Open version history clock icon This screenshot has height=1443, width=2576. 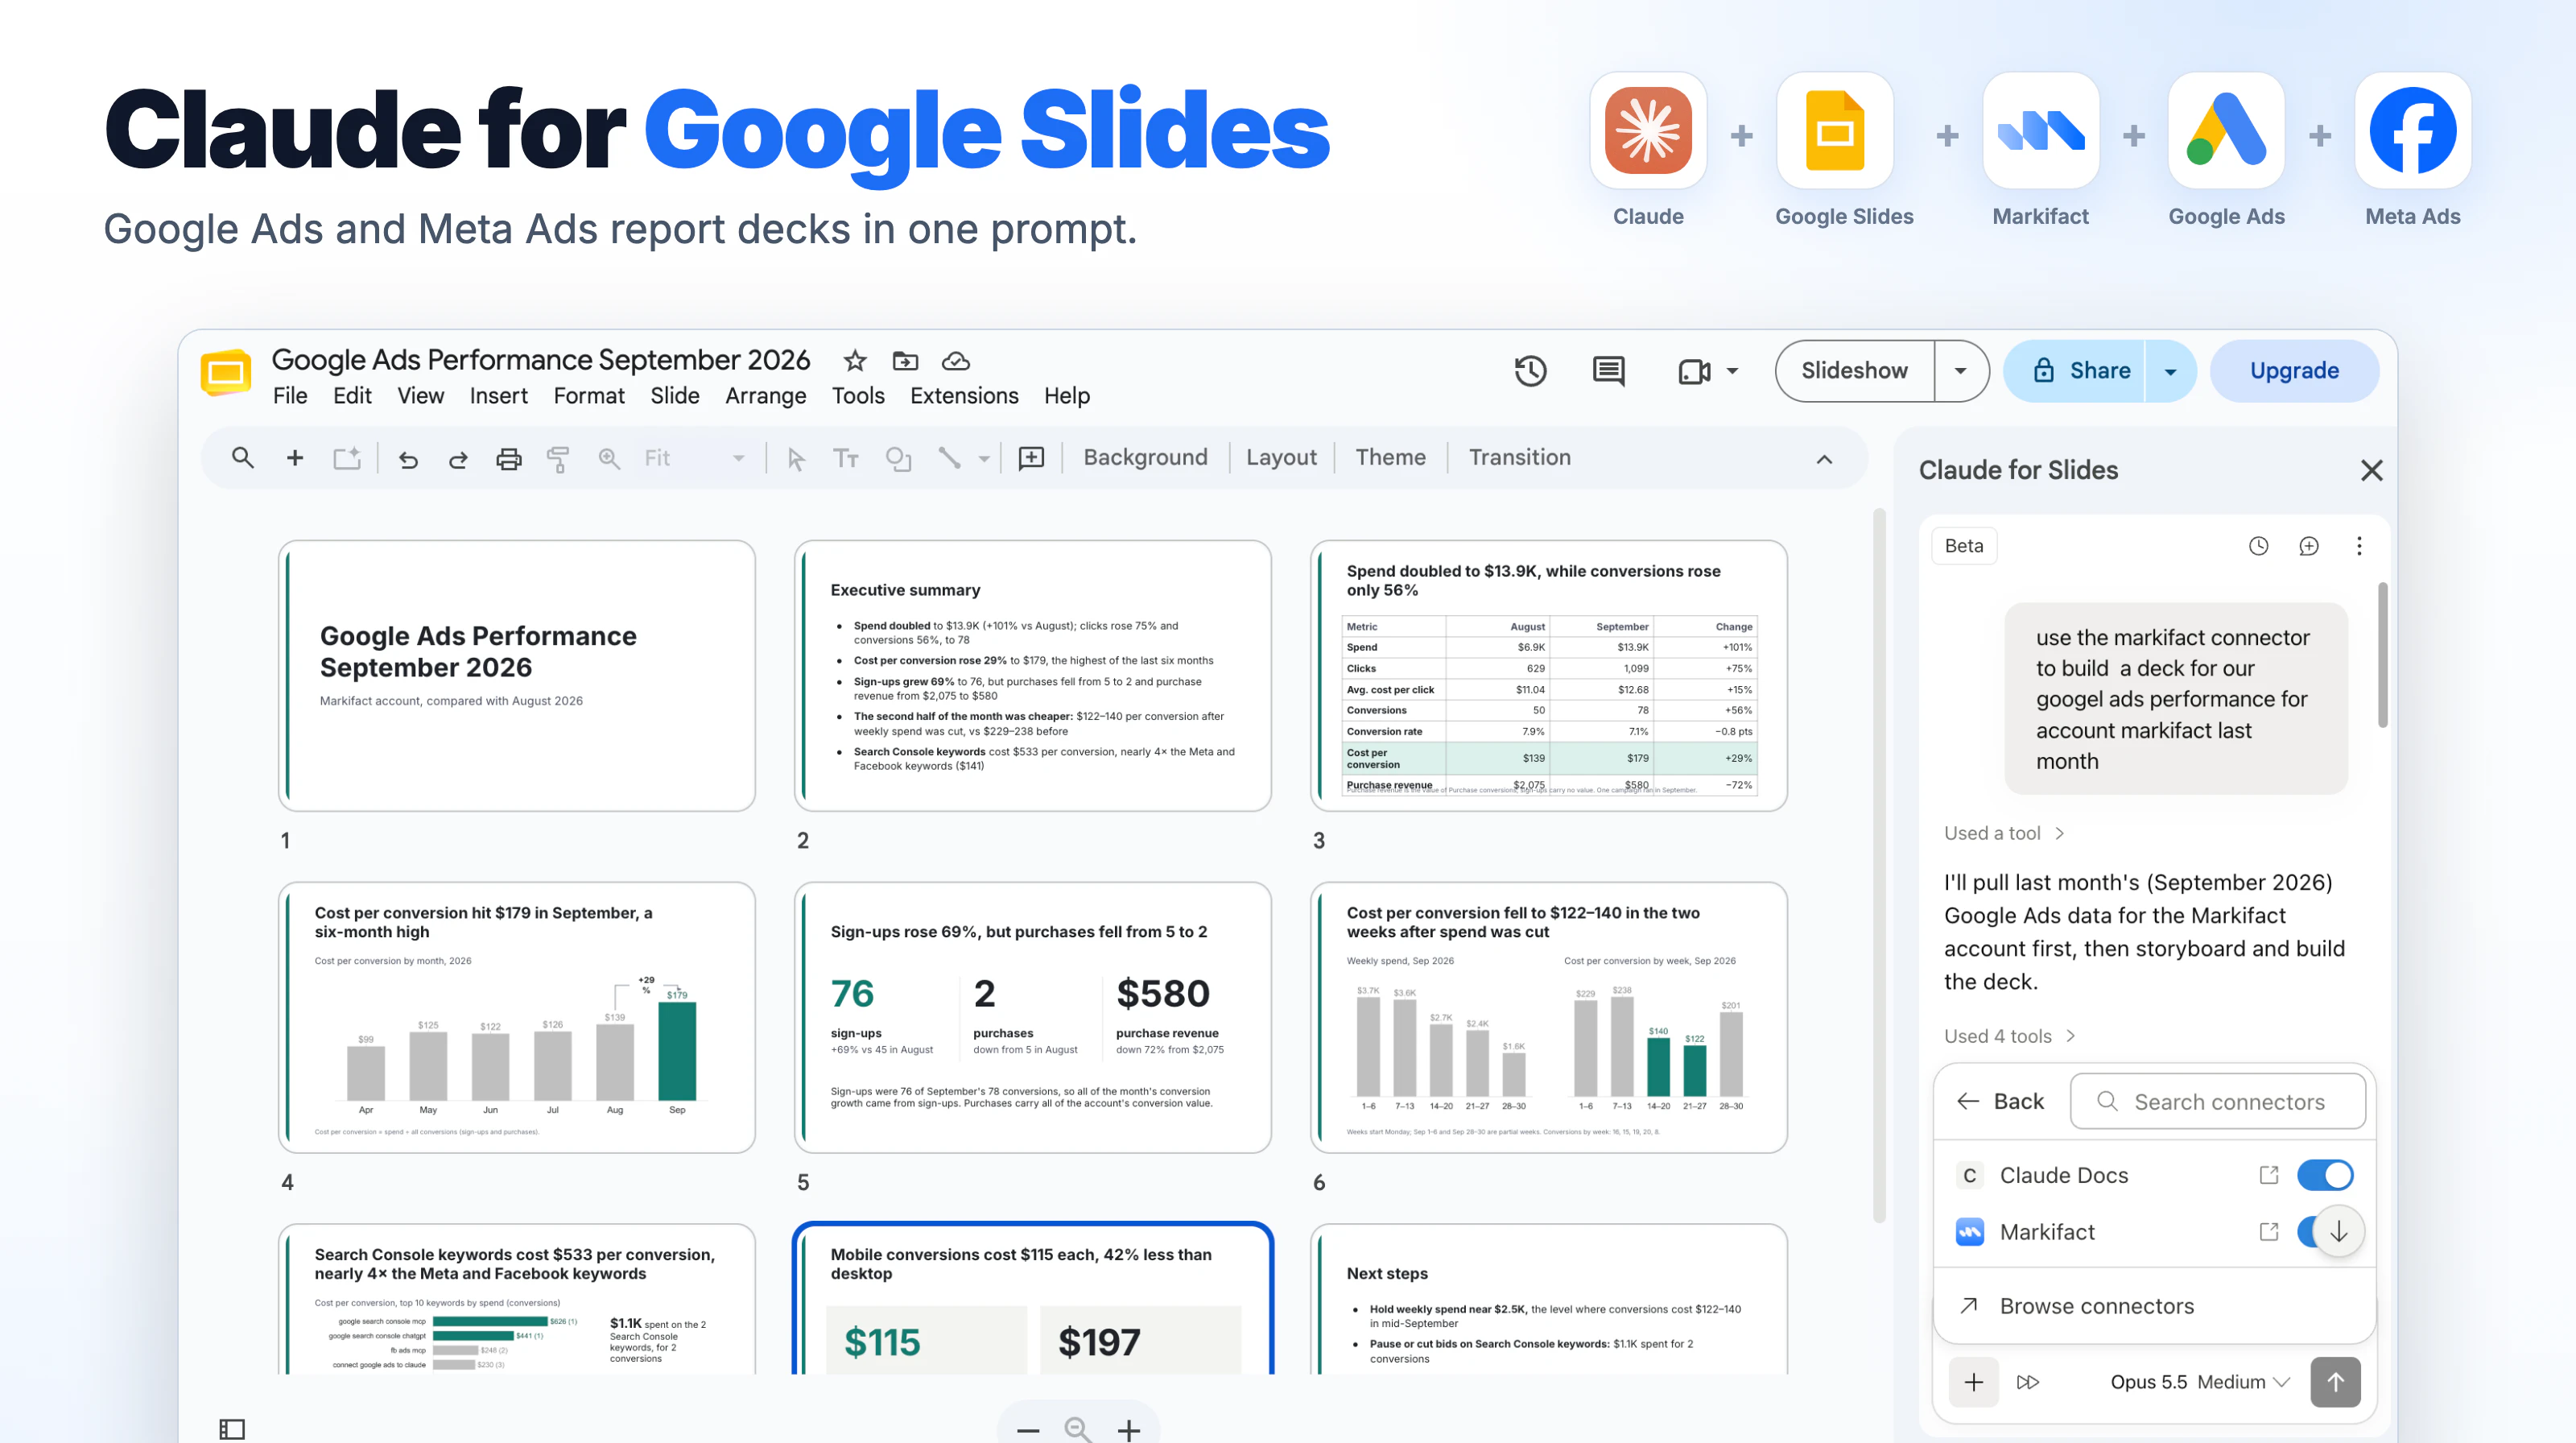click(1530, 370)
